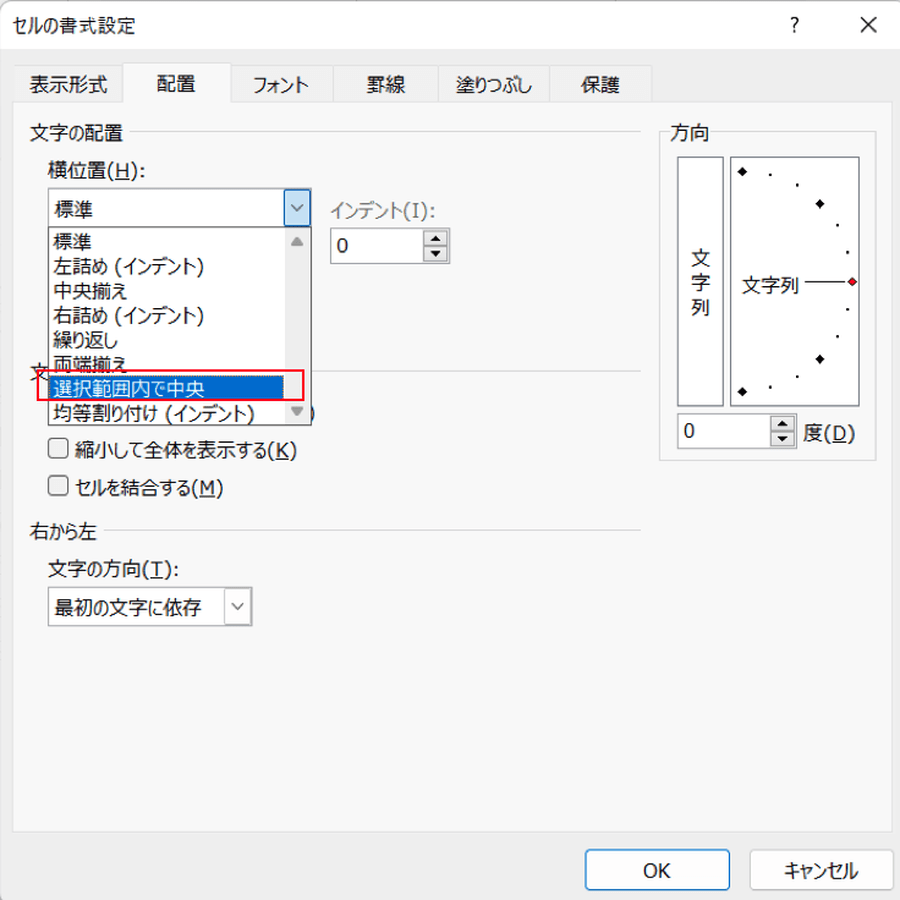This screenshot has width=900, height=900.
Task: Switch to the 表示形式 tab
Action: 68,84
